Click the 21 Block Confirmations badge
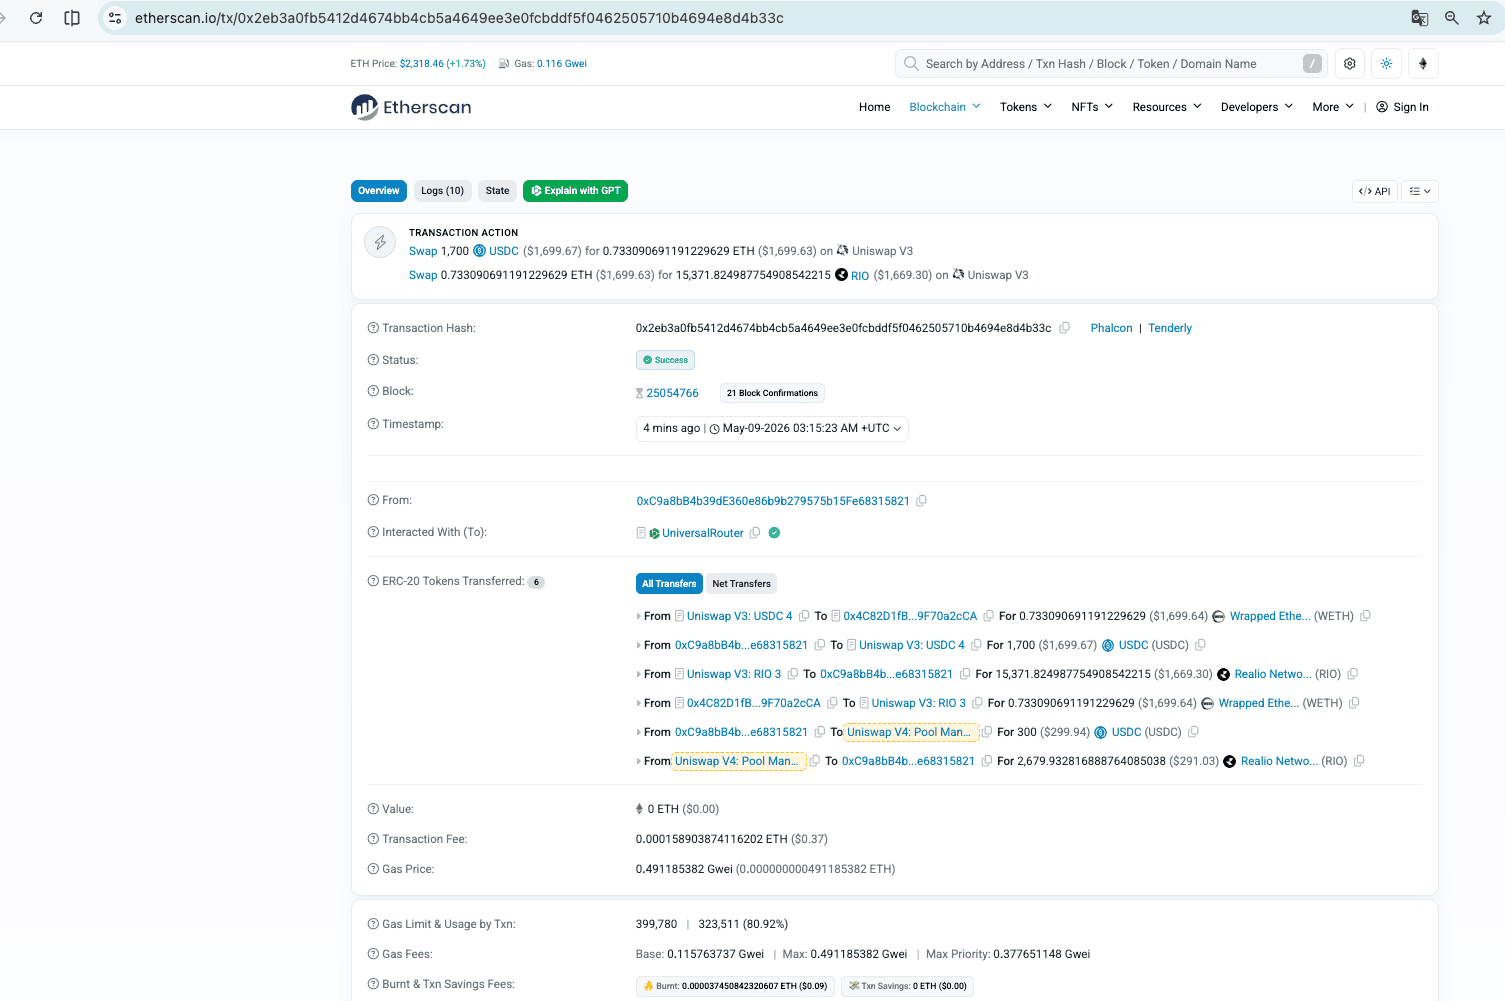The width and height of the screenshot is (1505, 1001). click(x=772, y=393)
